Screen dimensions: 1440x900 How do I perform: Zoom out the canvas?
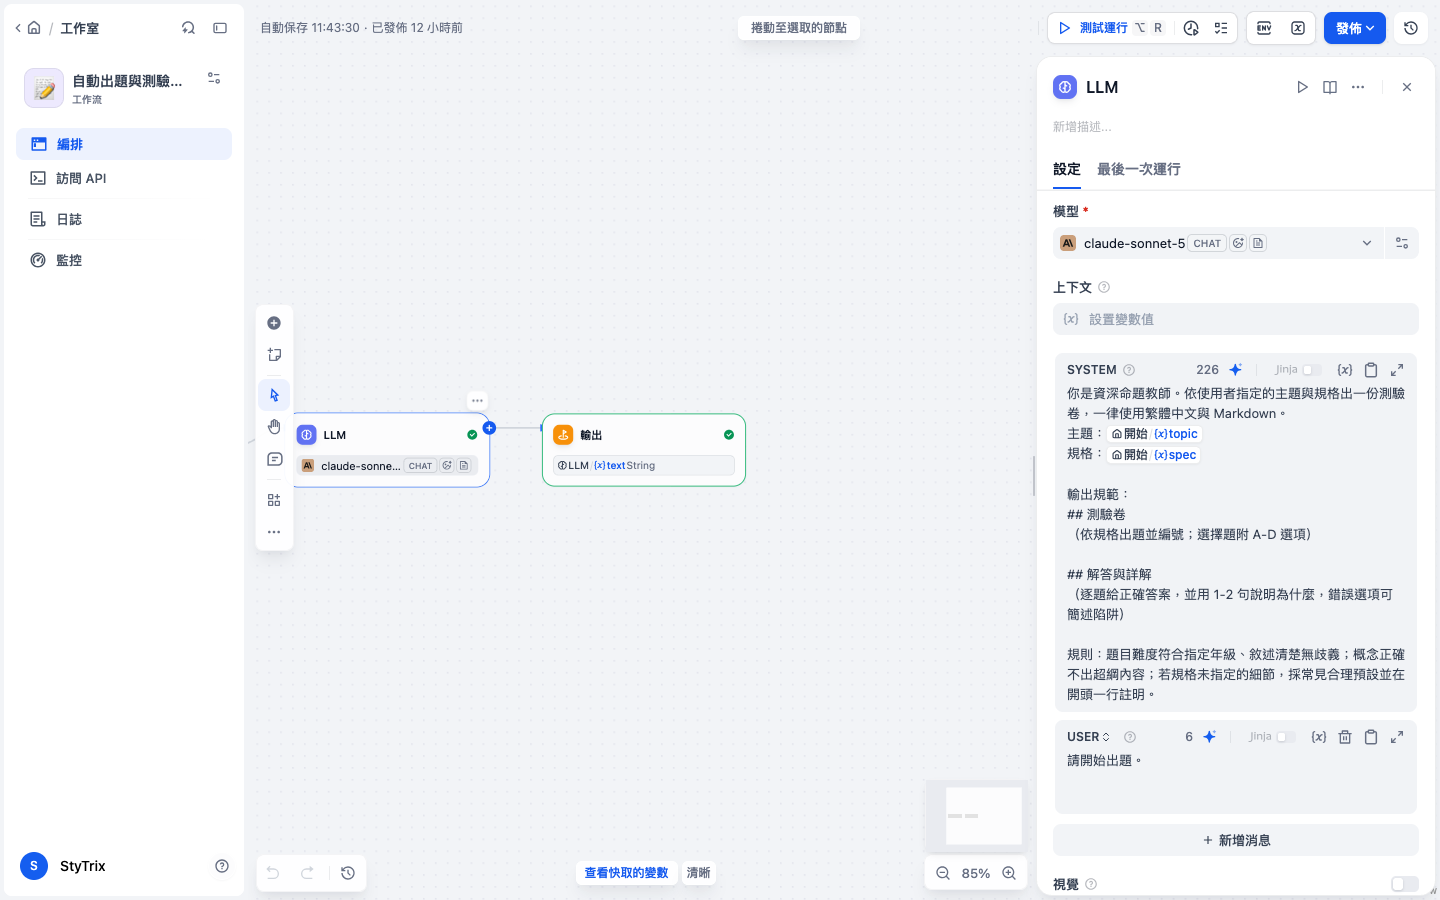[x=942, y=873]
